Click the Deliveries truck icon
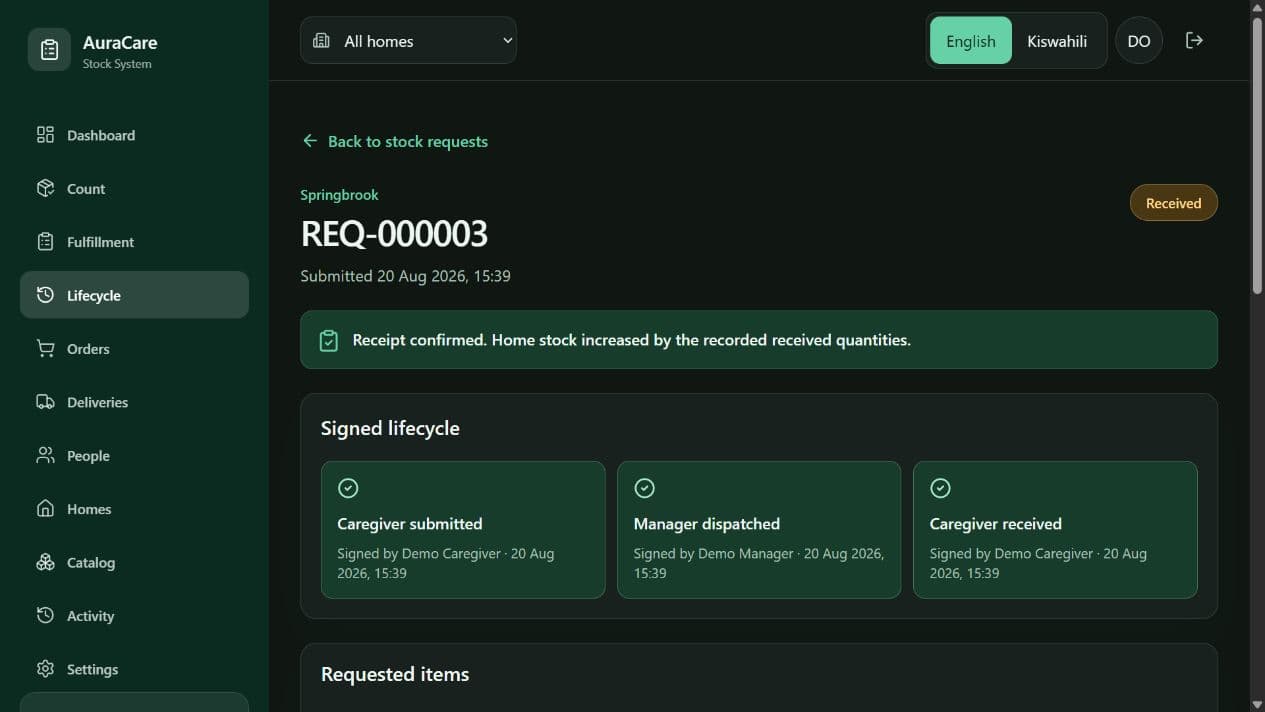Image resolution: width=1265 pixels, height=712 pixels. 45,402
